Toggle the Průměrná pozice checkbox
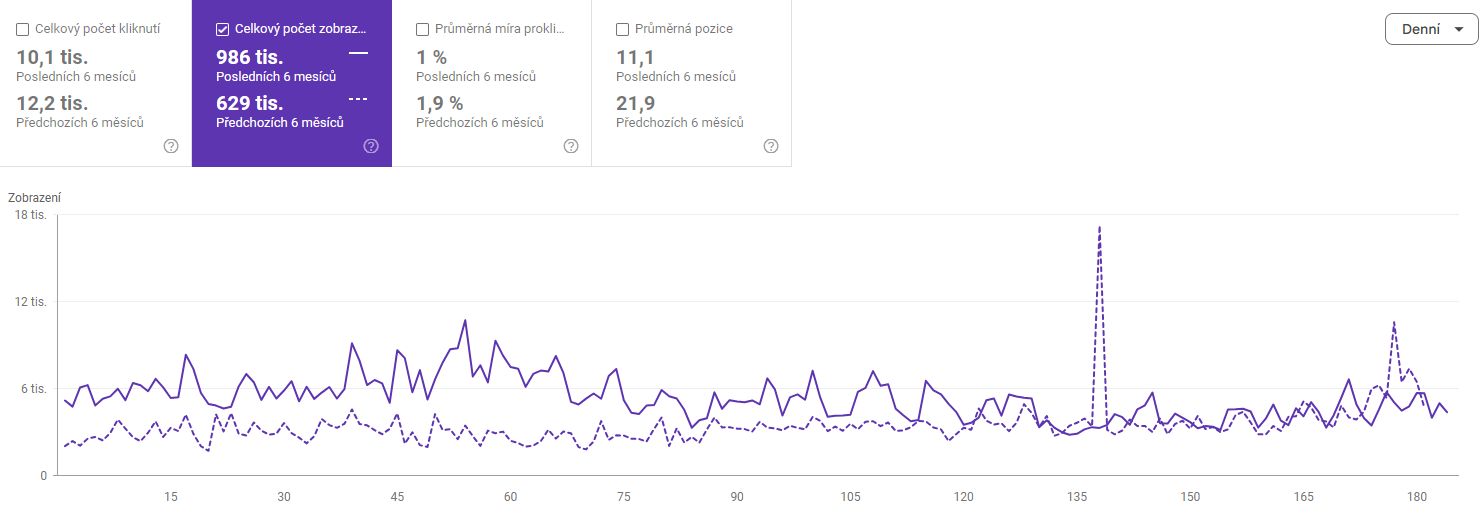1484x518 pixels. (623, 29)
